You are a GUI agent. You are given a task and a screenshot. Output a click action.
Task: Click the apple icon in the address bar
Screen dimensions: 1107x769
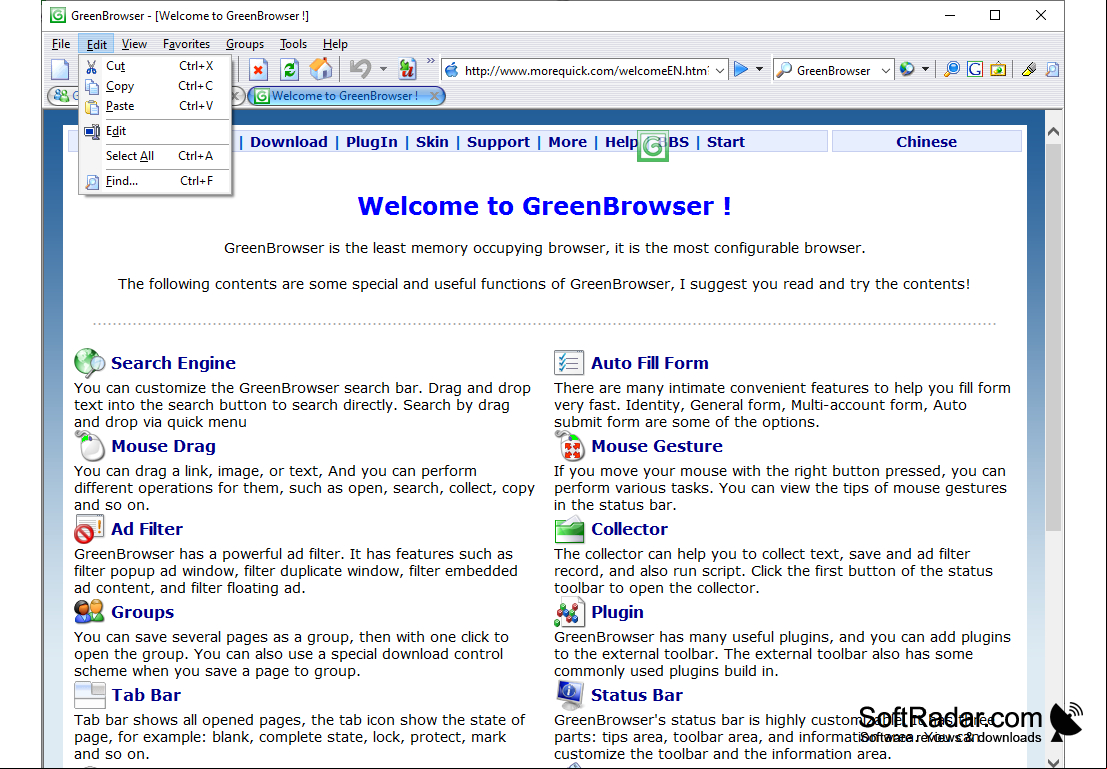[452, 70]
